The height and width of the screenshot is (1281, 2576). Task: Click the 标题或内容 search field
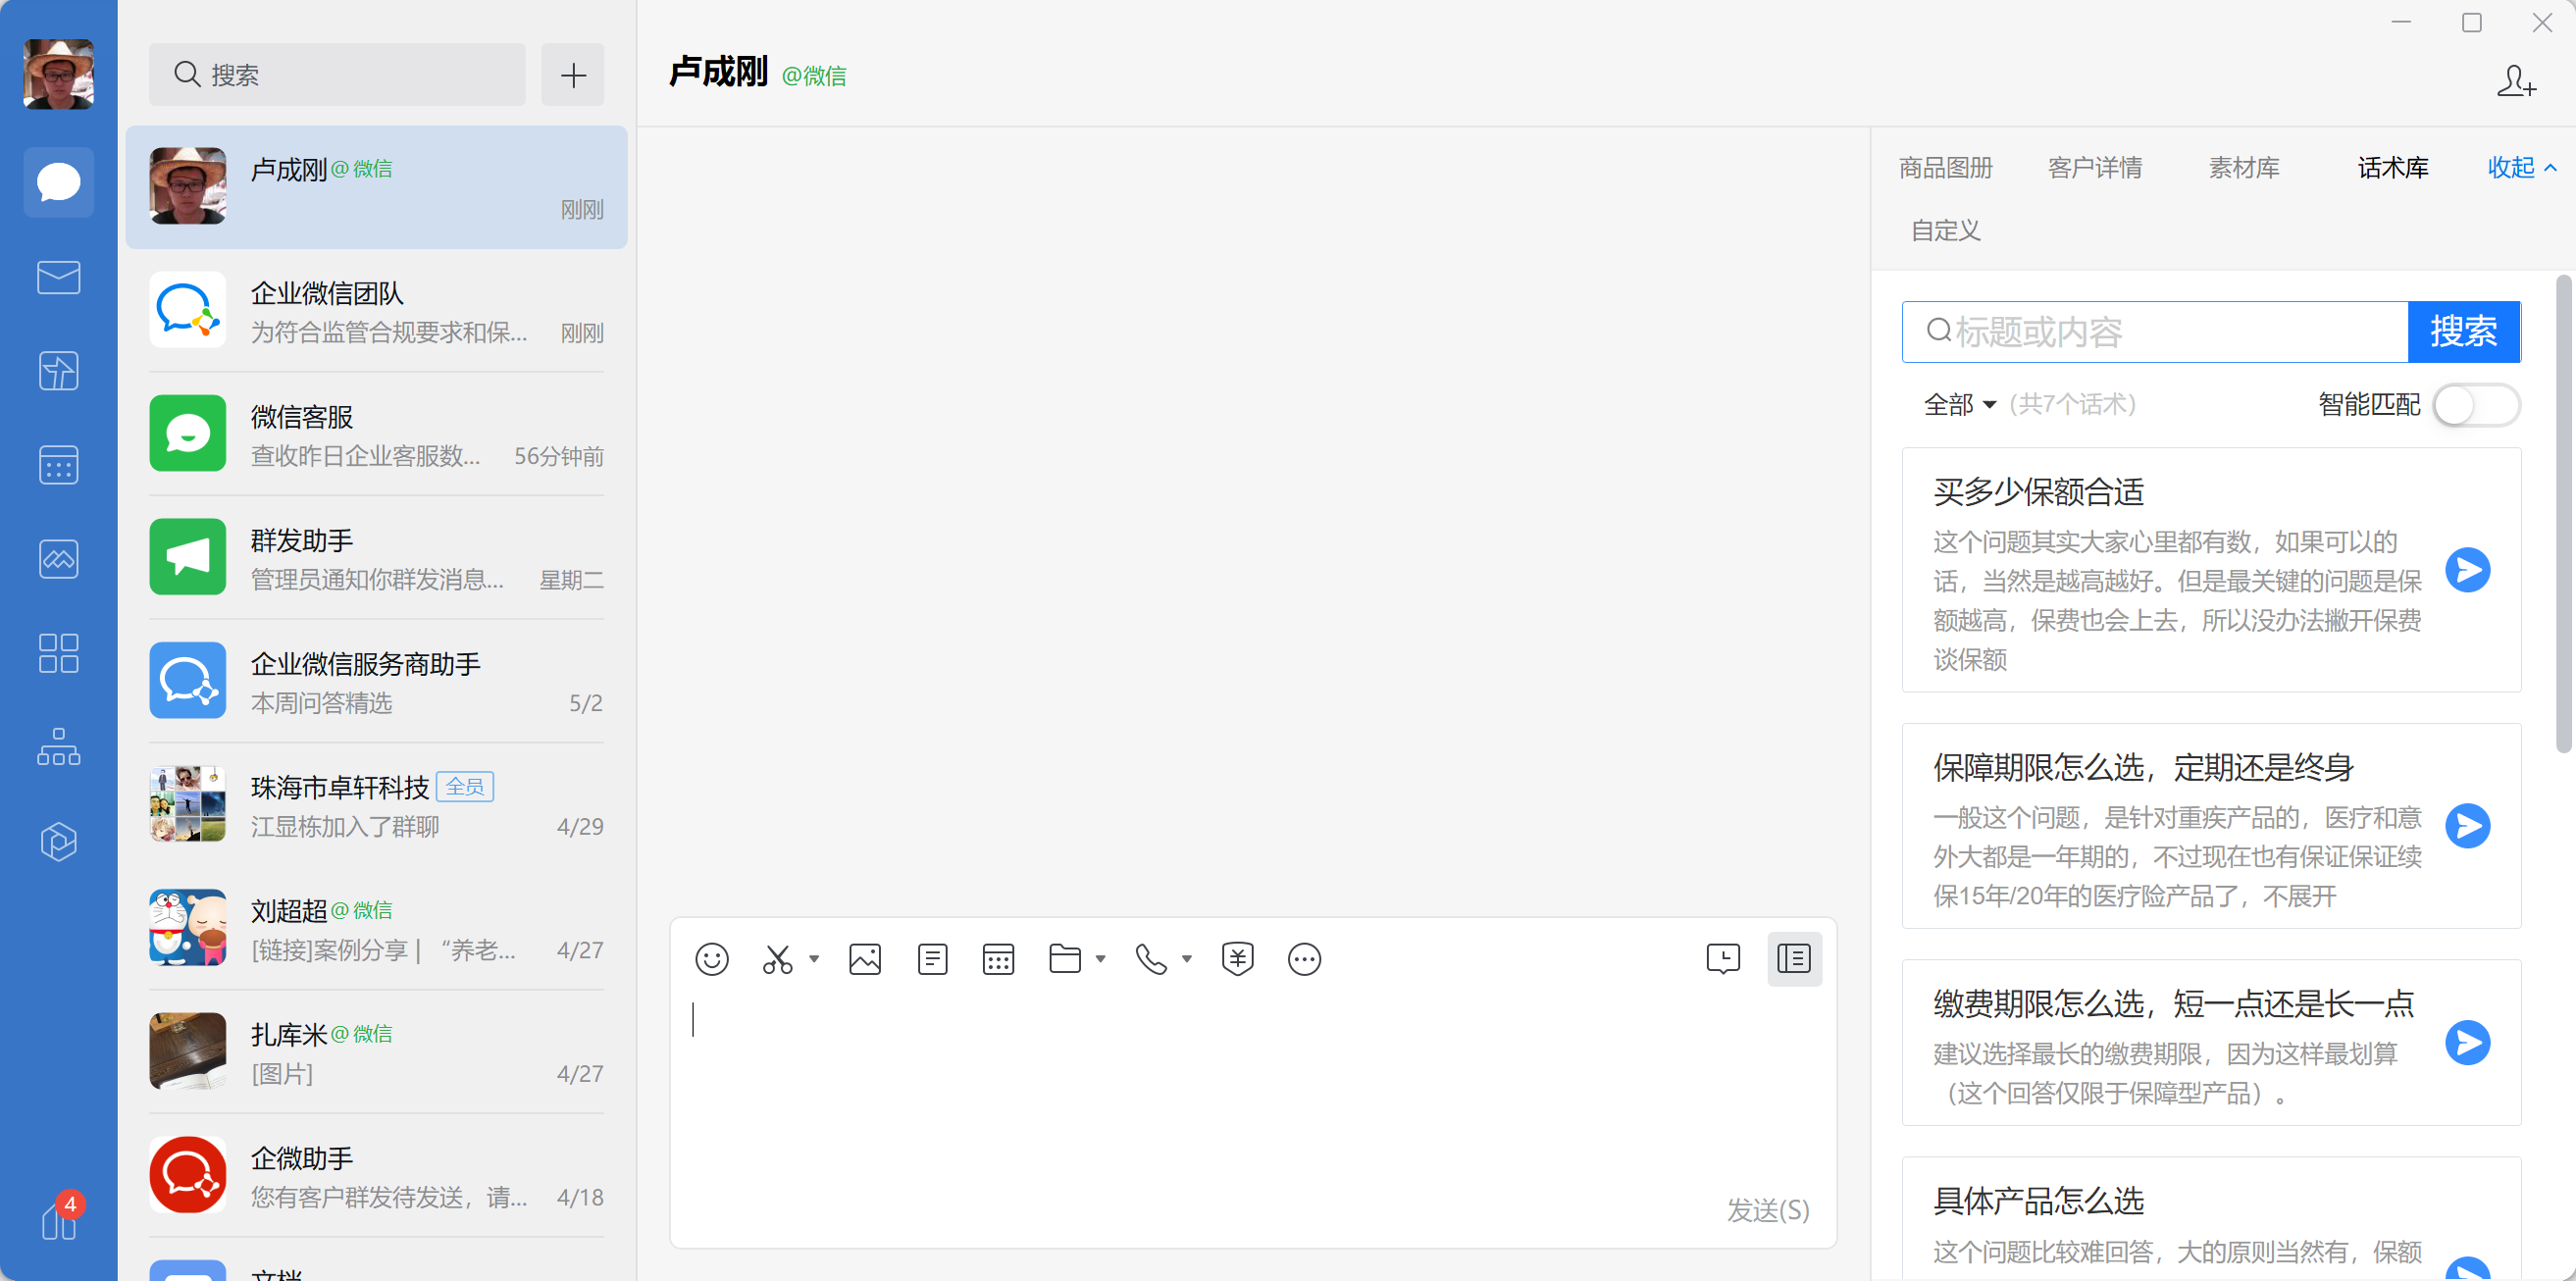[2155, 332]
